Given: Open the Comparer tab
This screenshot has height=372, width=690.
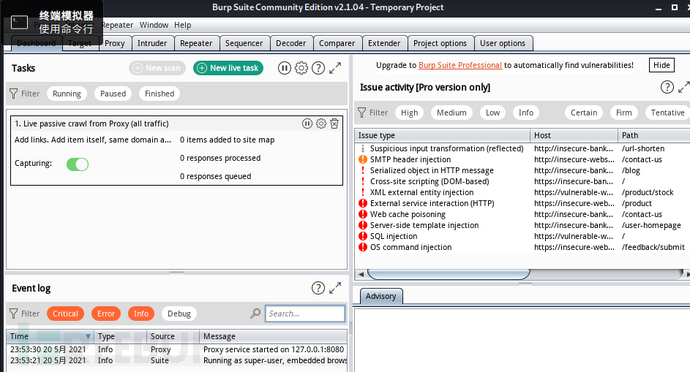Looking at the screenshot, I should click(x=337, y=43).
